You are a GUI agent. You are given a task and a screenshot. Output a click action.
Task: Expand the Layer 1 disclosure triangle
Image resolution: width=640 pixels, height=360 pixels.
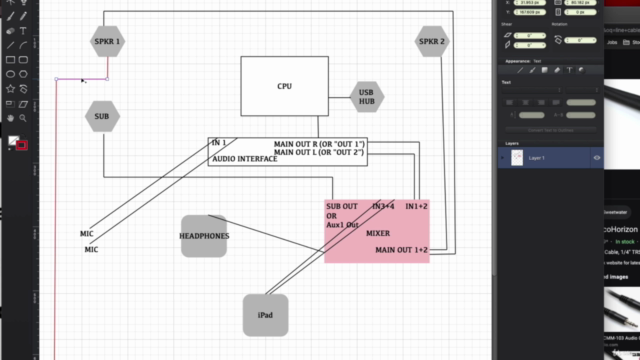pos(503,158)
